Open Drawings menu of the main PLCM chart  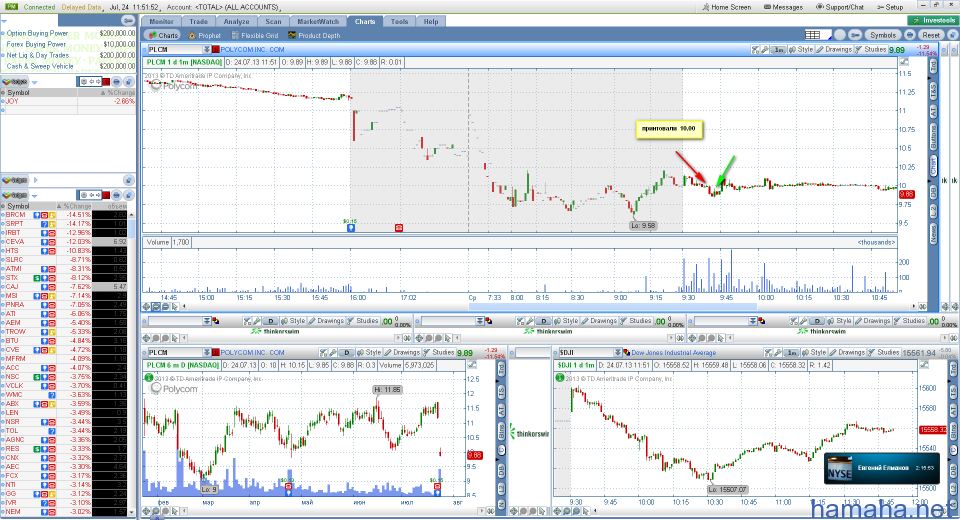tap(834, 50)
